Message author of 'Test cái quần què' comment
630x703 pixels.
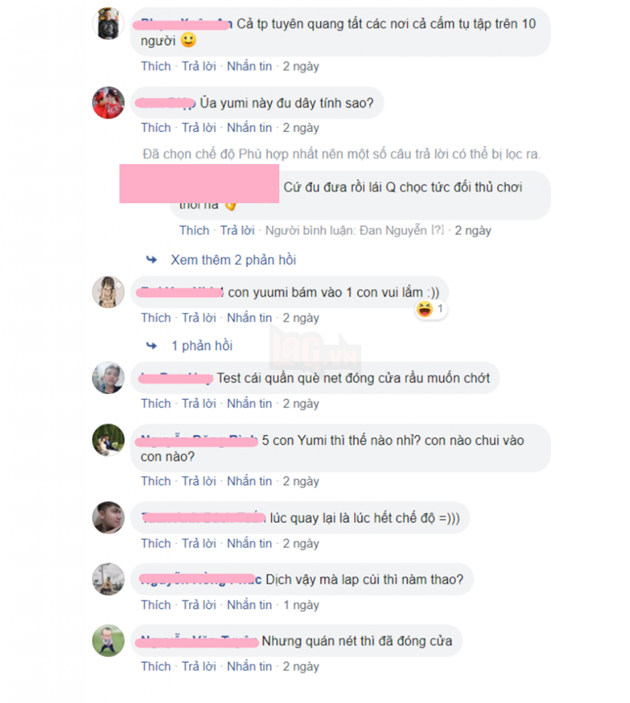tap(249, 404)
